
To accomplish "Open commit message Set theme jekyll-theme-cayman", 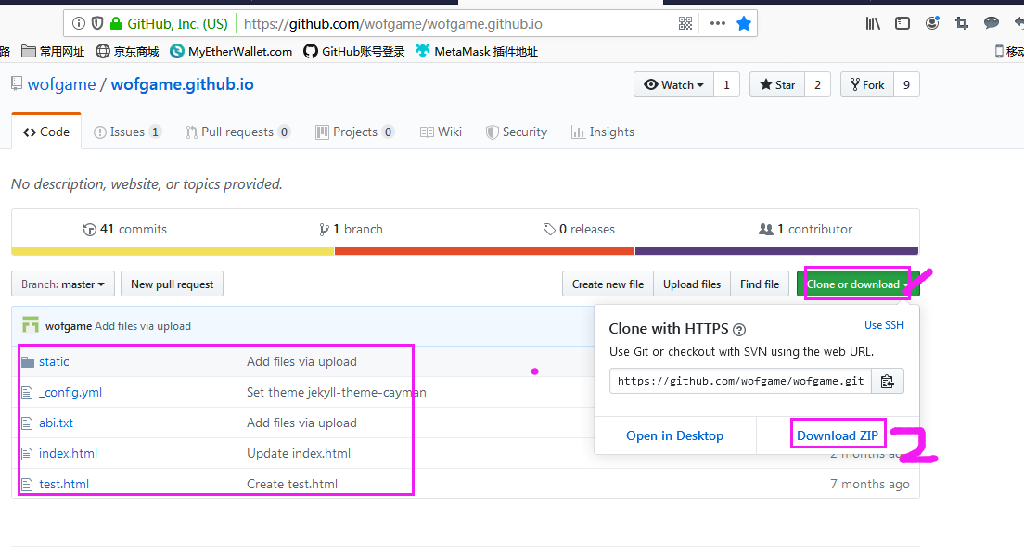I will [337, 392].
